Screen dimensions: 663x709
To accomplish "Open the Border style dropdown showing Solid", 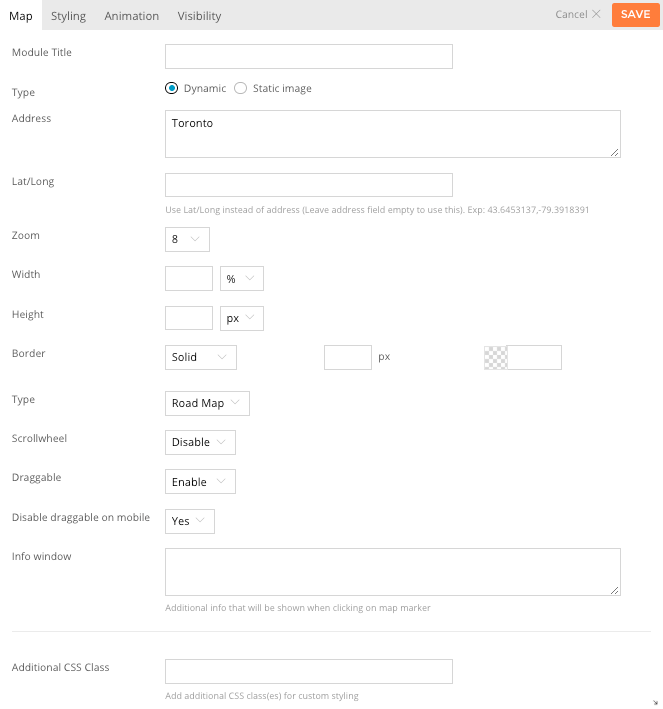I will tap(201, 357).
